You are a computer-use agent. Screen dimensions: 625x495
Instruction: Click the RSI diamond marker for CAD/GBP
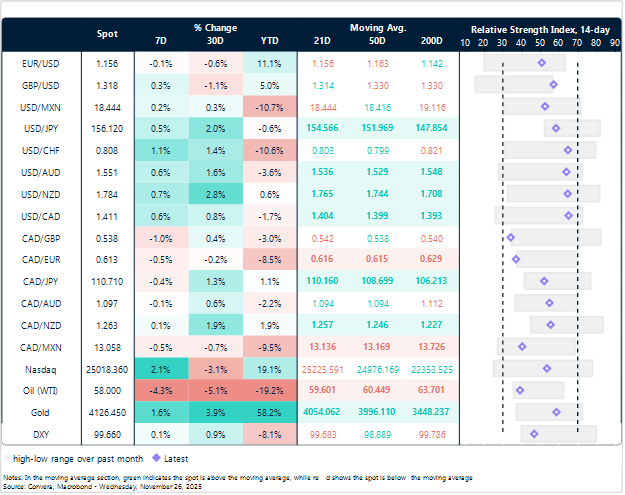[x=511, y=237]
